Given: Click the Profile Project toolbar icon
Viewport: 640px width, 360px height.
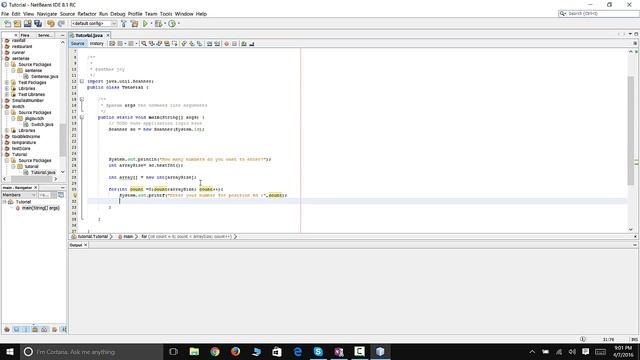Looking at the screenshot, I should [172, 24].
